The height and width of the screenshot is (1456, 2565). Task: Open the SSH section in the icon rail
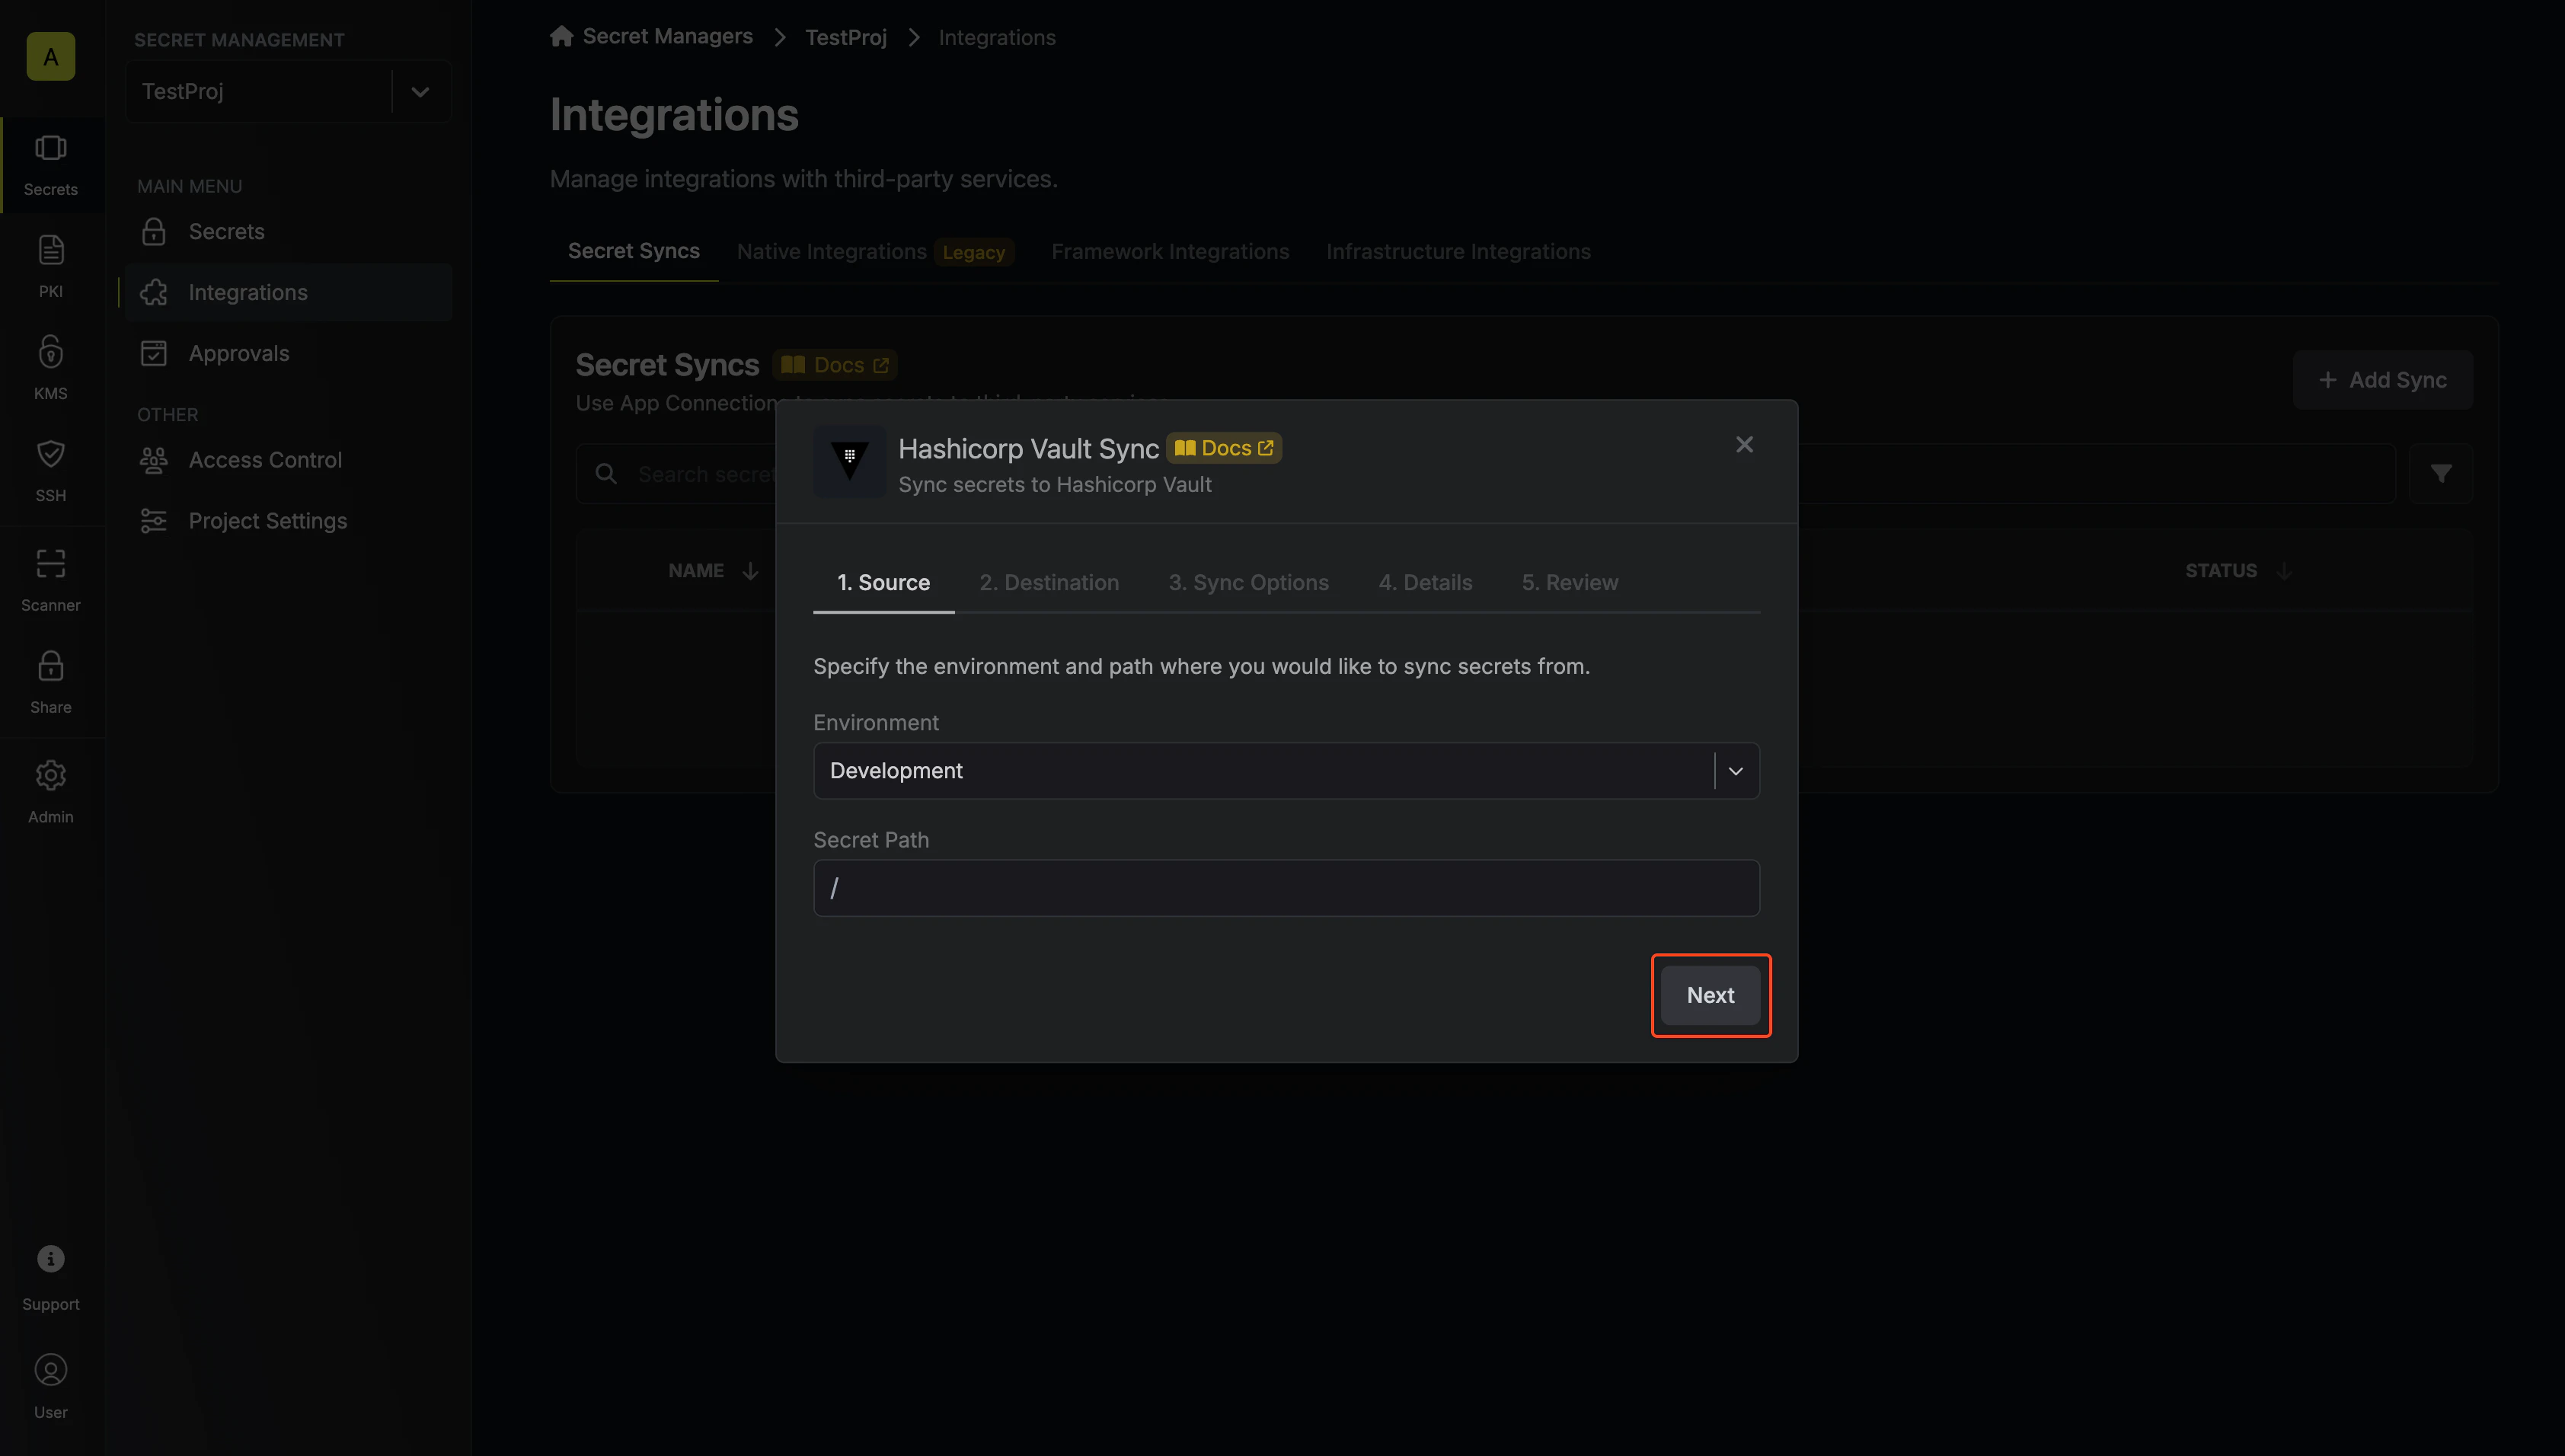point(51,470)
